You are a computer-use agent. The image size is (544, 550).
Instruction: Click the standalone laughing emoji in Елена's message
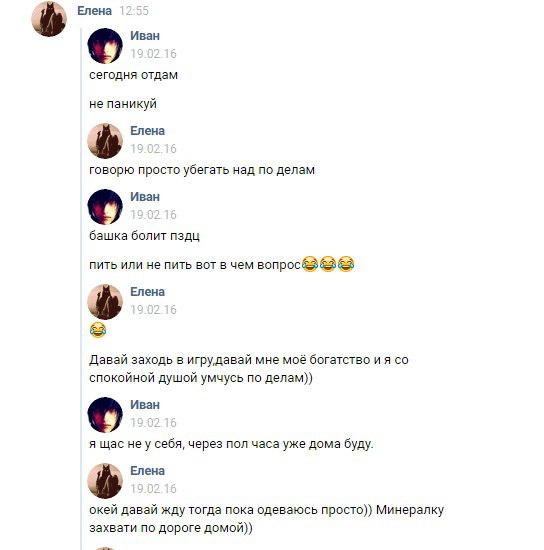(x=98, y=330)
